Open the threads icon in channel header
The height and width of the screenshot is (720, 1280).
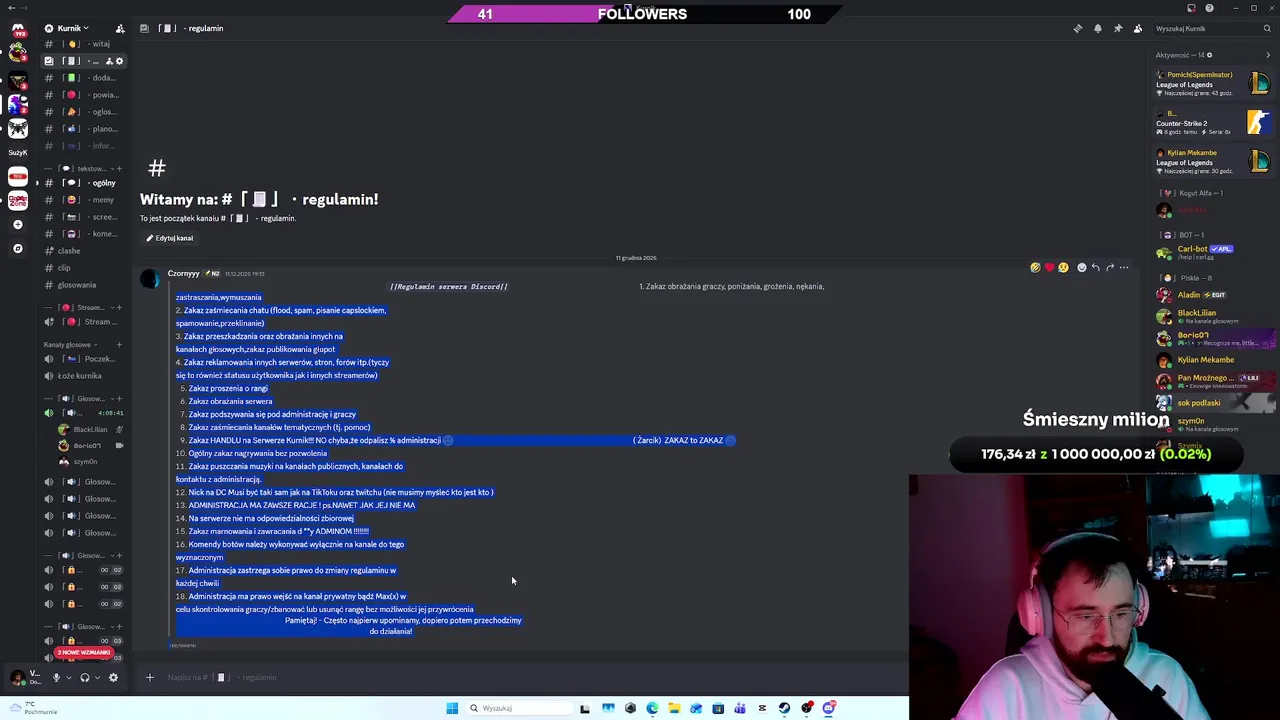click(x=1077, y=28)
